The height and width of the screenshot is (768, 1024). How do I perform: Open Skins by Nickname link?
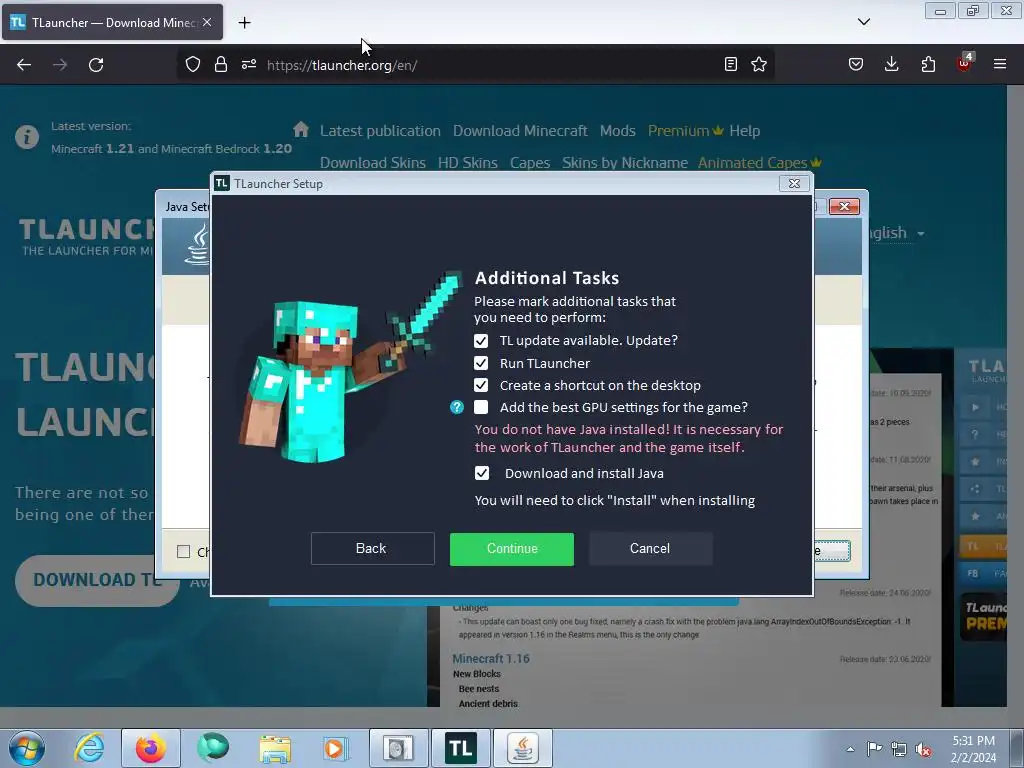pos(625,163)
